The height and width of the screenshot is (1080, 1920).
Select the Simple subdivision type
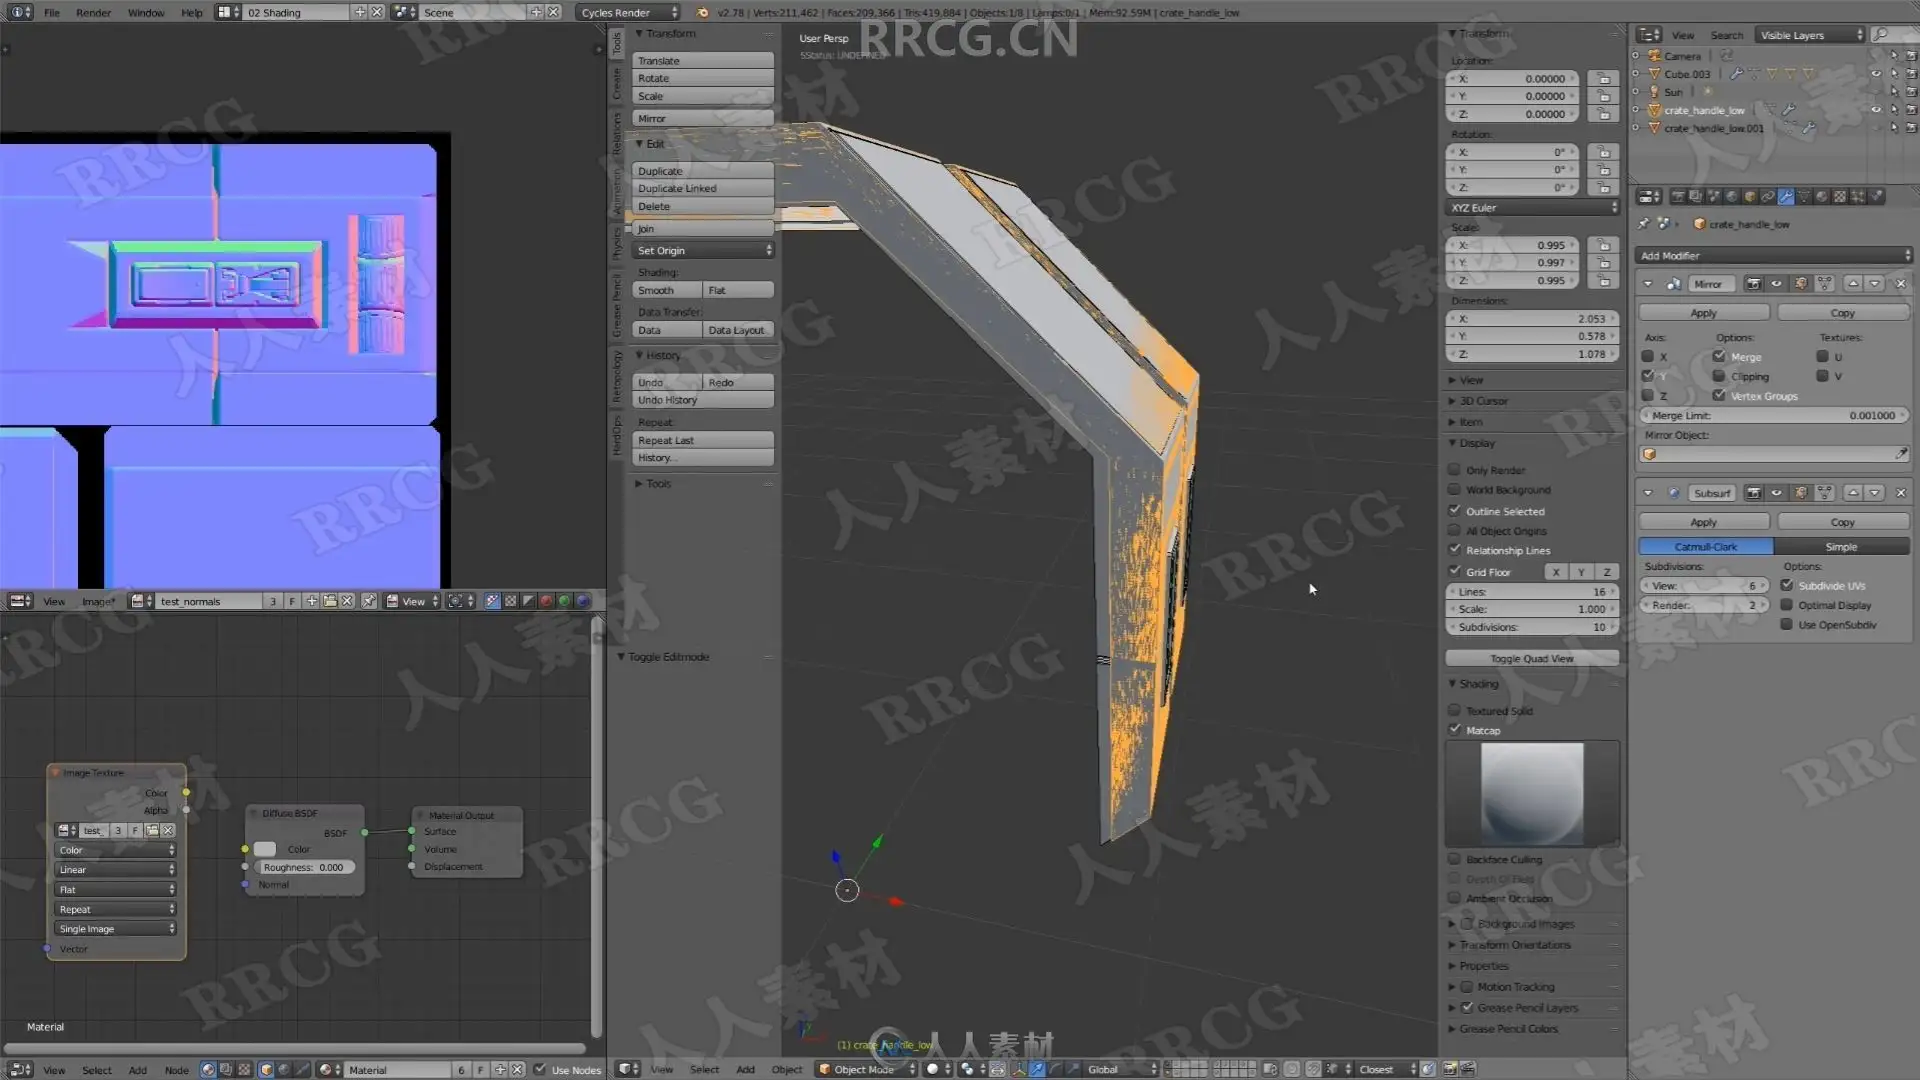[x=1842, y=547]
